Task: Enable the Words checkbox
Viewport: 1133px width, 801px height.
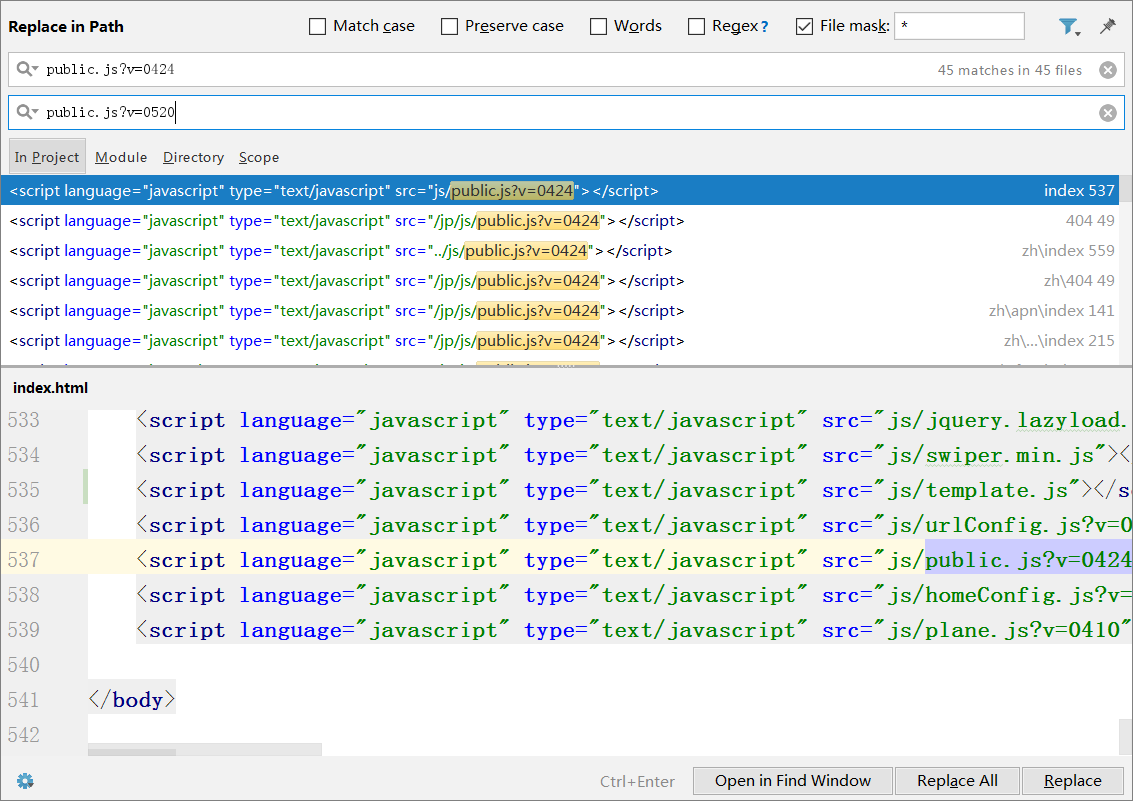Action: [599, 27]
